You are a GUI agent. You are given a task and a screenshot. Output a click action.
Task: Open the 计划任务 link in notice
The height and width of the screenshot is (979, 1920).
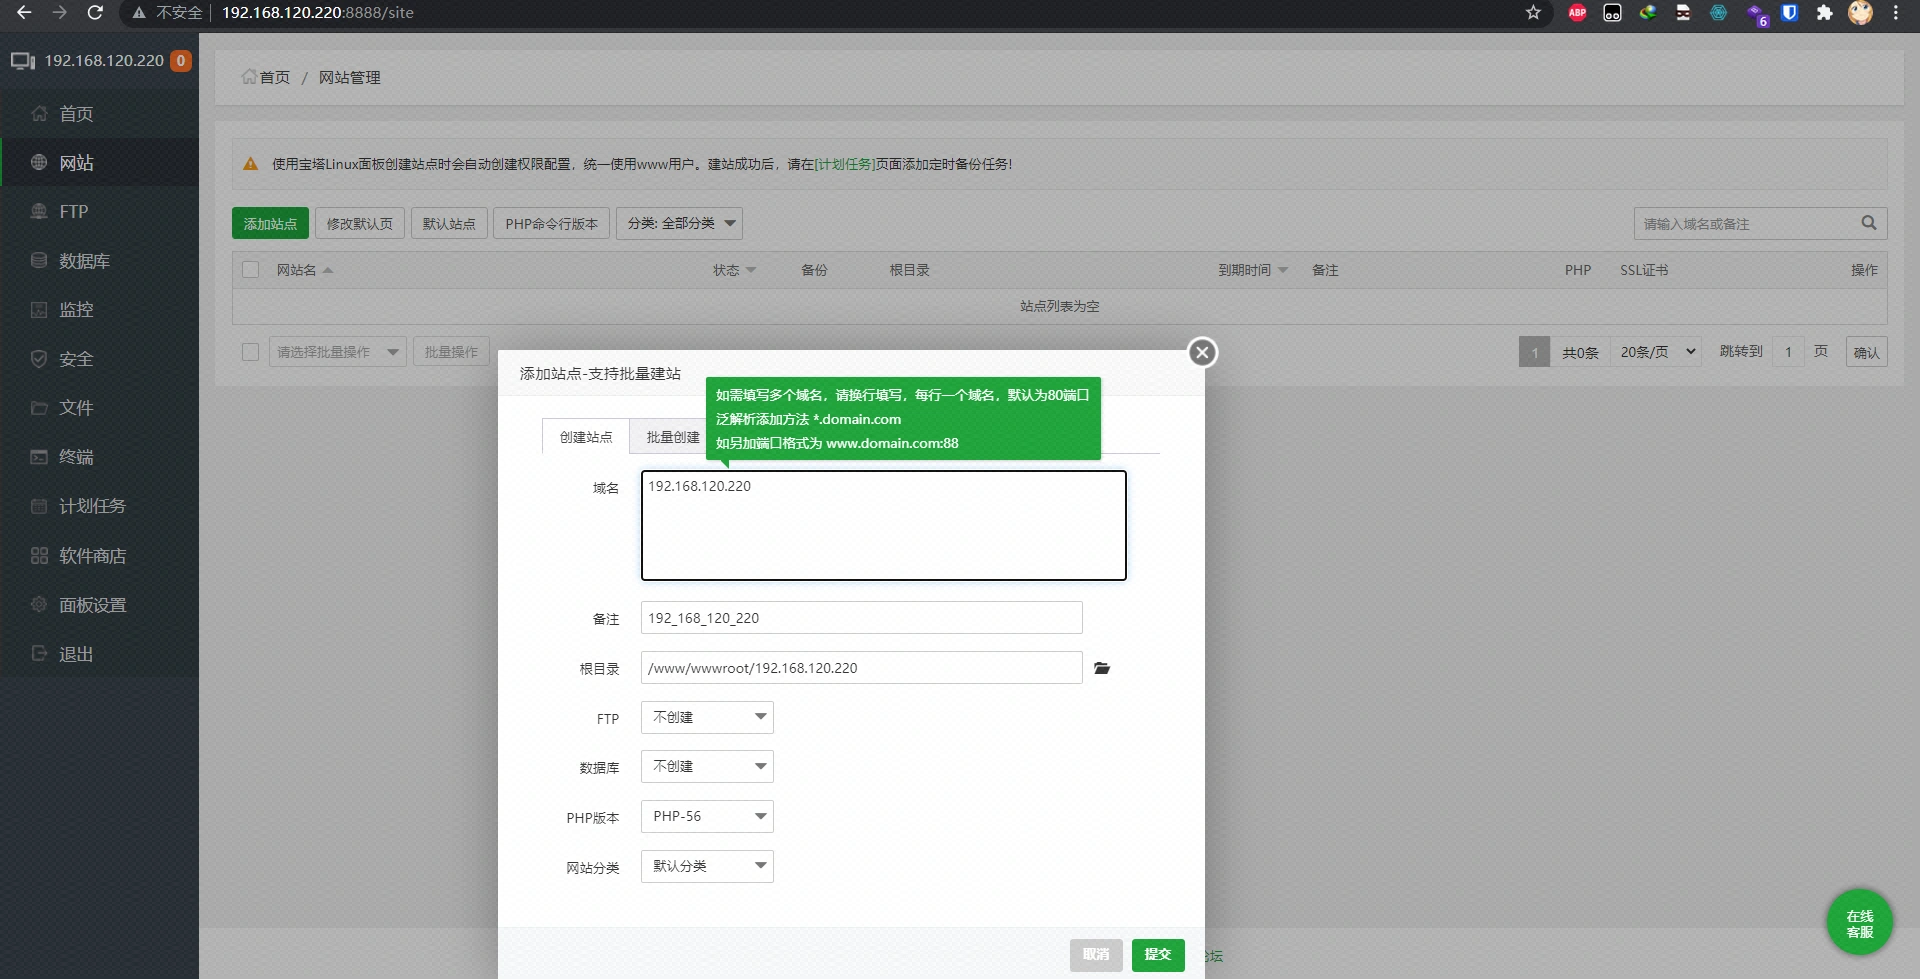845,164
